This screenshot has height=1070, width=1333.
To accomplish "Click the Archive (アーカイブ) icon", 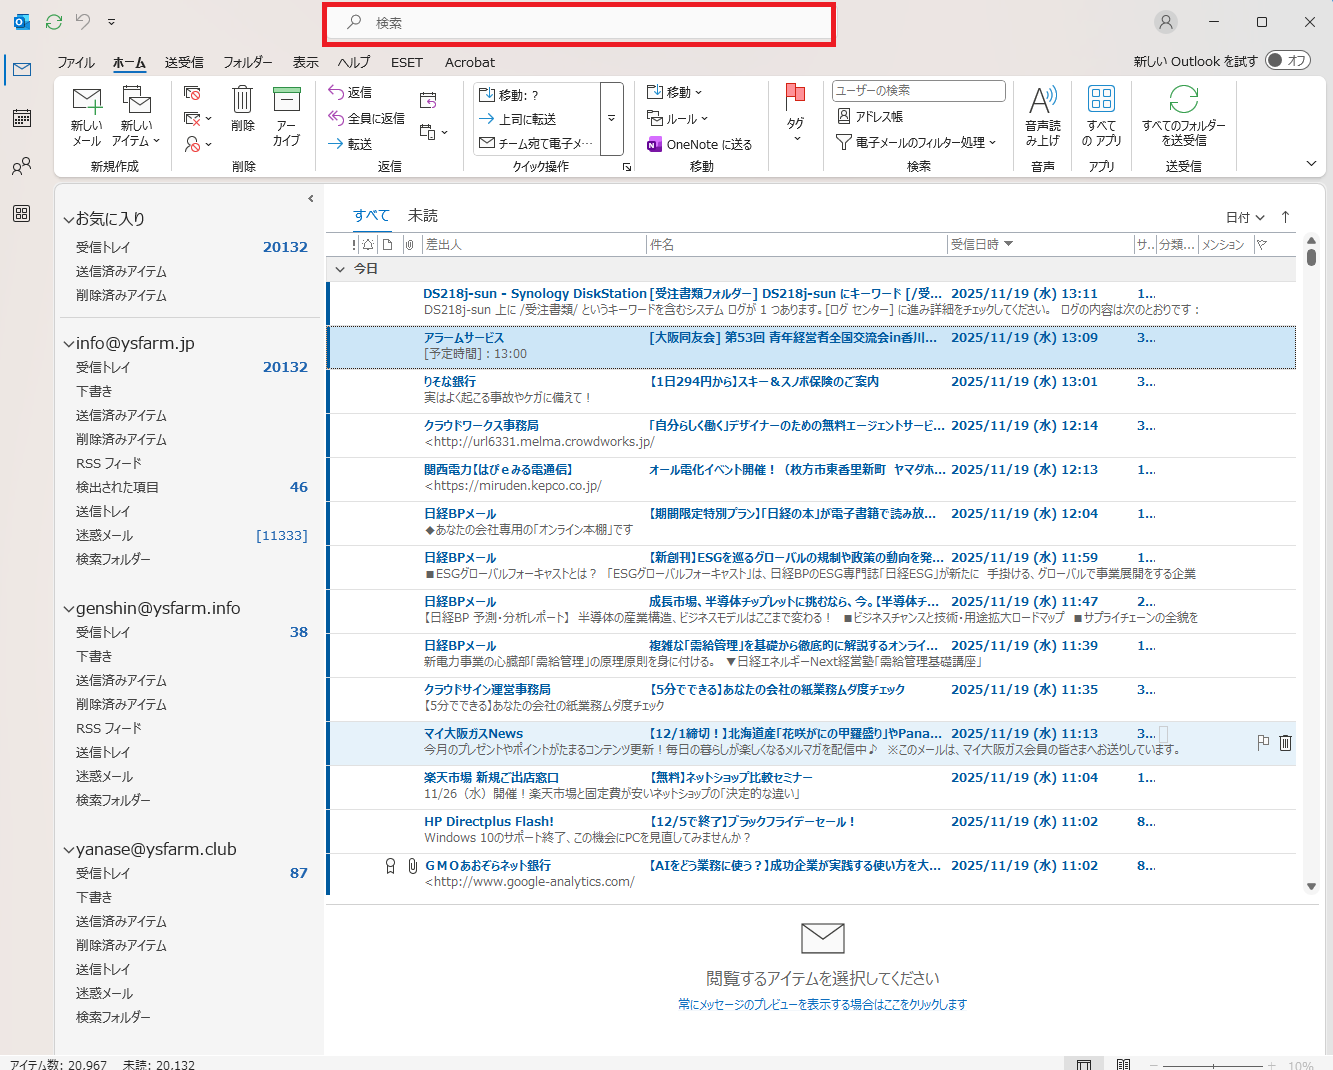I will click(x=287, y=100).
